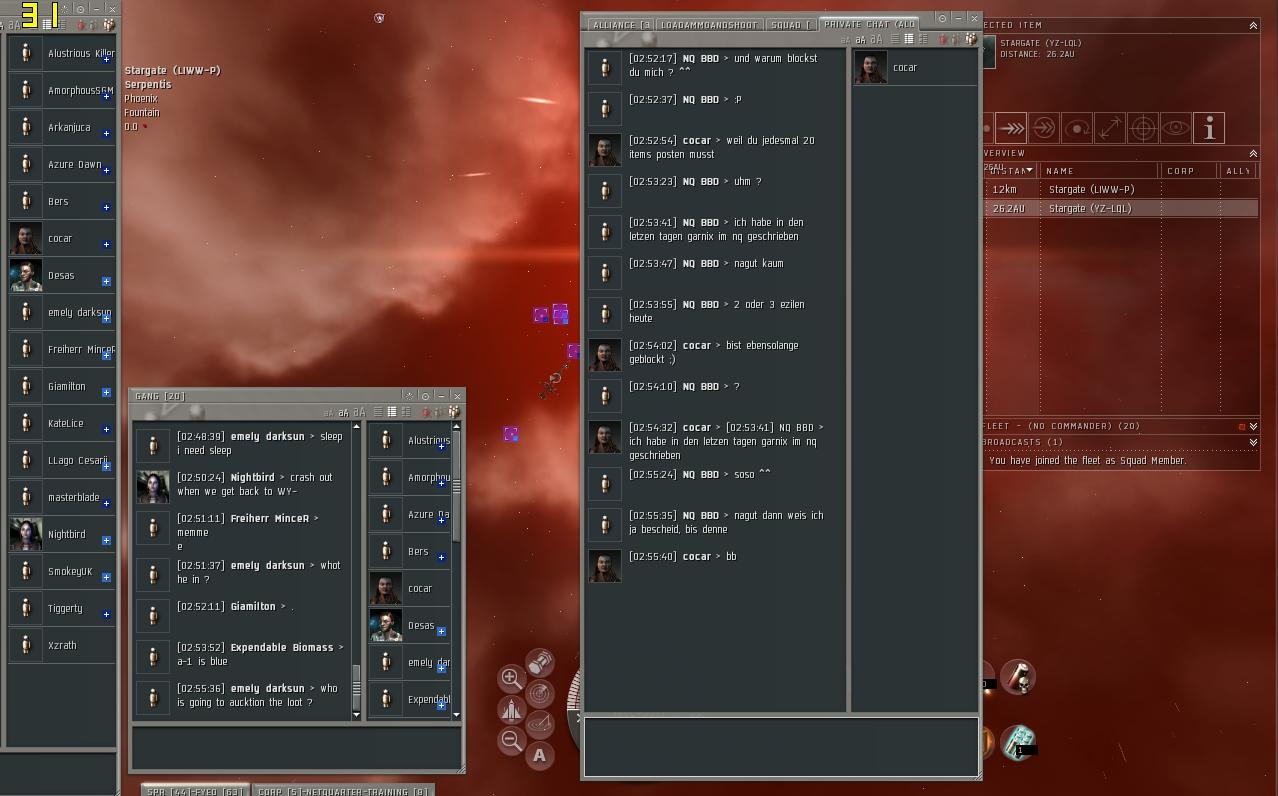Click the Private Chat message input box
Screen dimensions: 1278x796
coord(780,747)
